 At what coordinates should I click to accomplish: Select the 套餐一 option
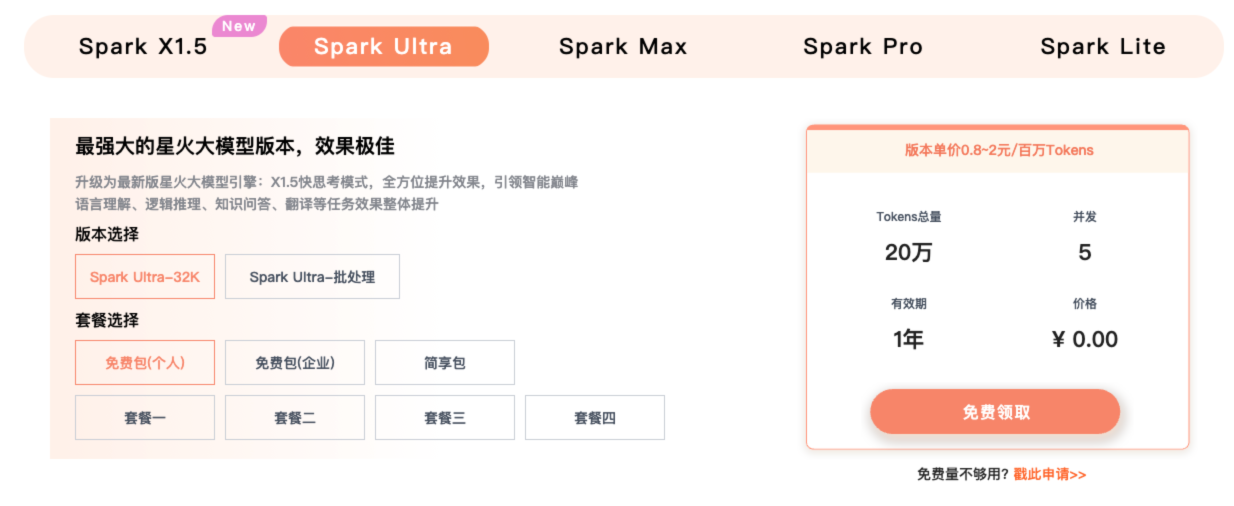pos(145,418)
